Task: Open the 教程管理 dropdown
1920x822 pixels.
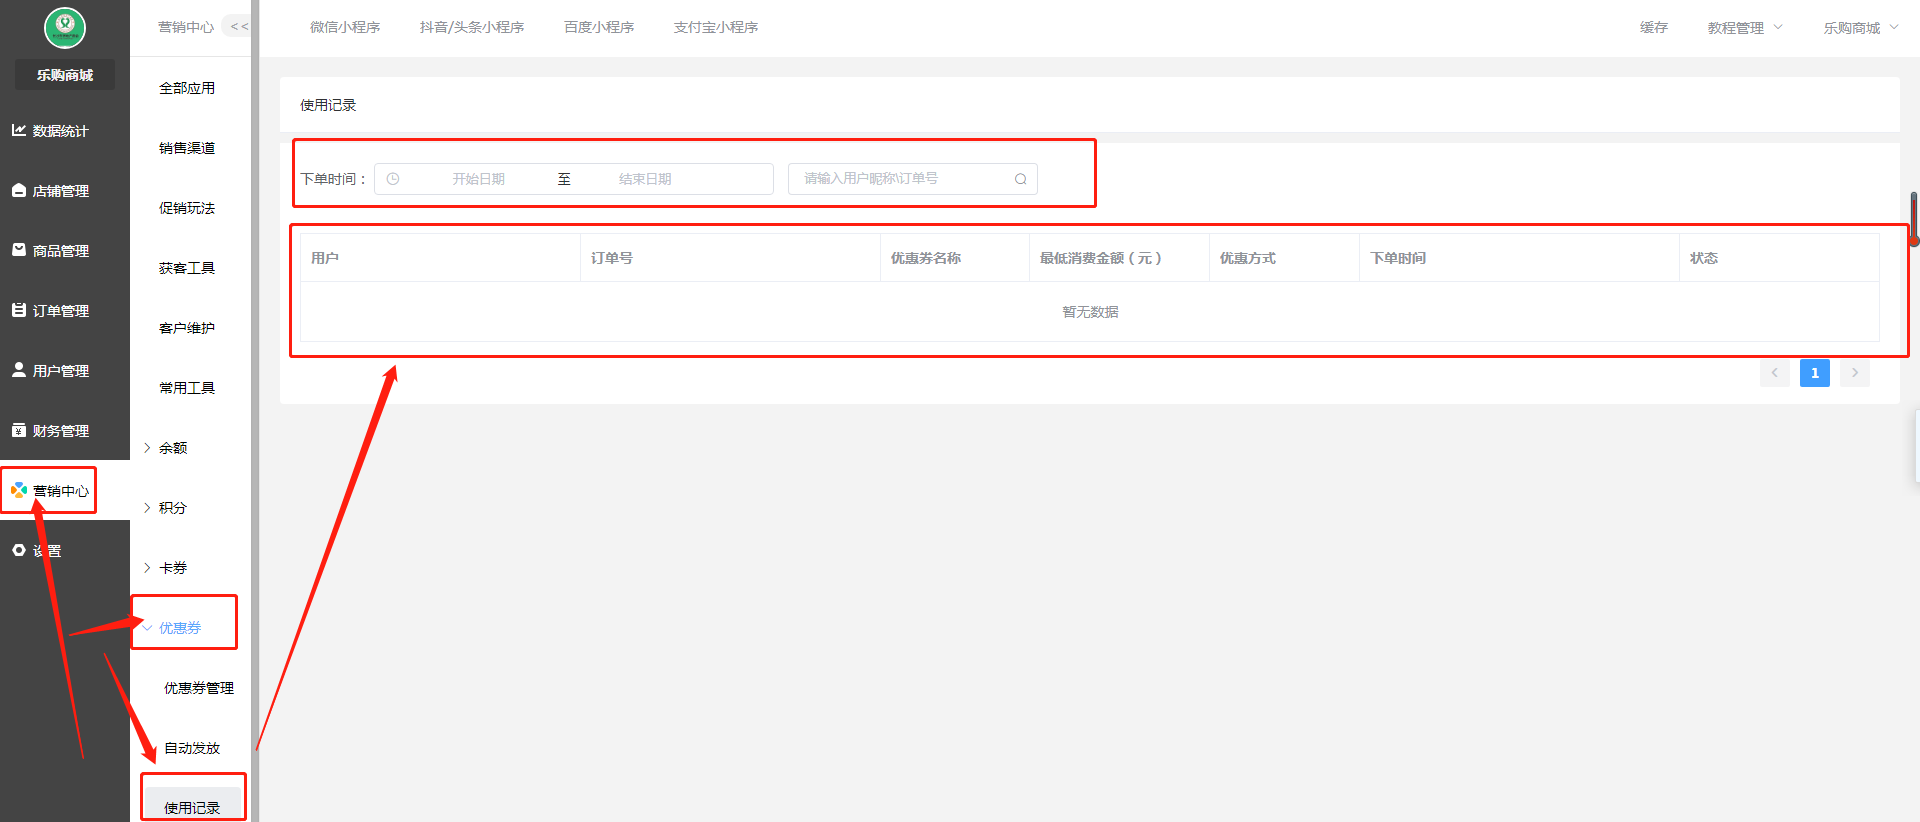Action: (x=1745, y=28)
